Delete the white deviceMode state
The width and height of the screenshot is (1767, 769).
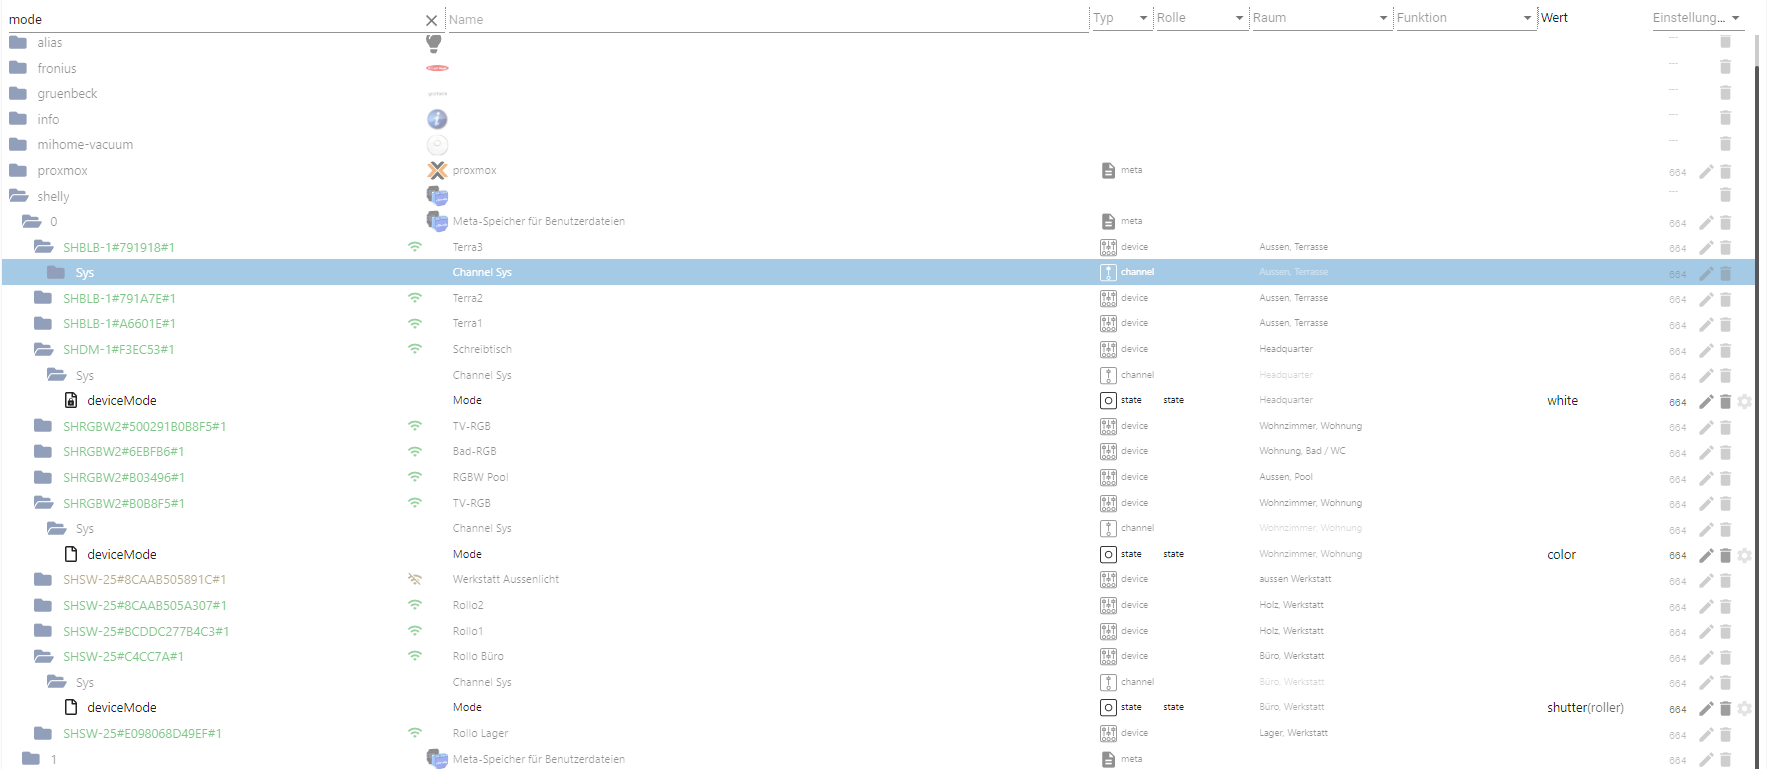click(1725, 402)
